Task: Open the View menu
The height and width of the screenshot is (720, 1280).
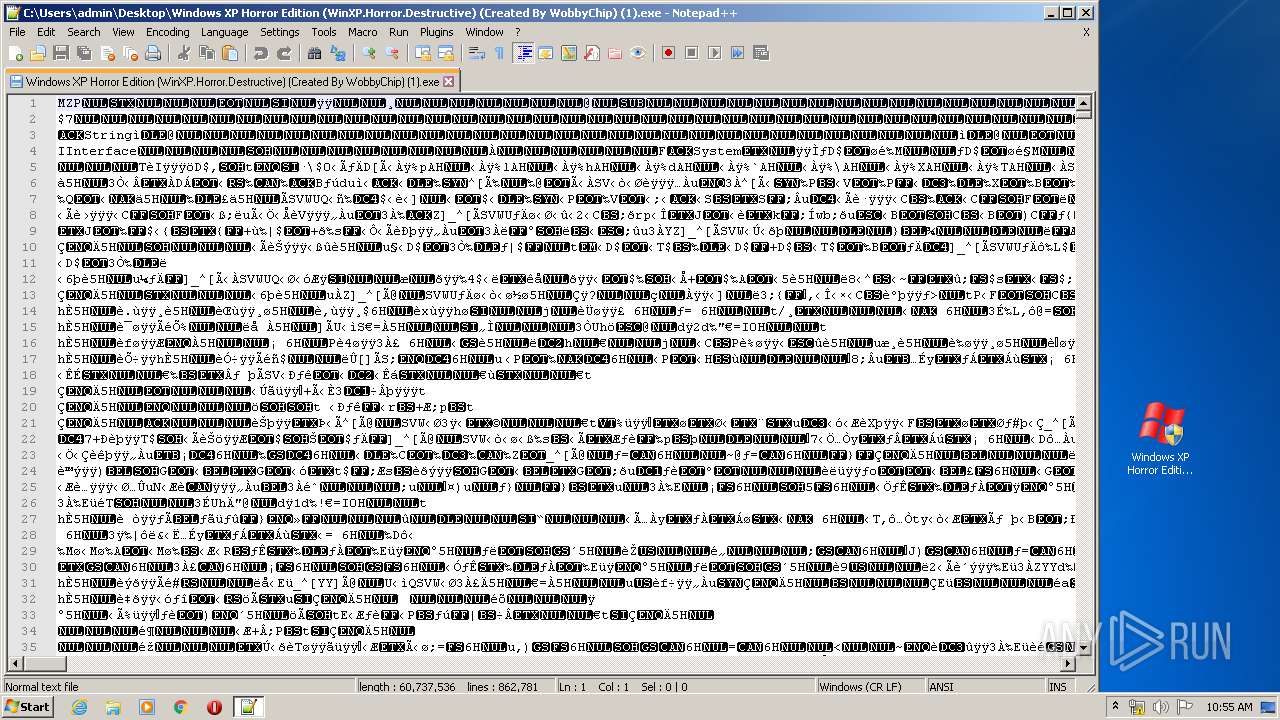Action: tap(123, 32)
